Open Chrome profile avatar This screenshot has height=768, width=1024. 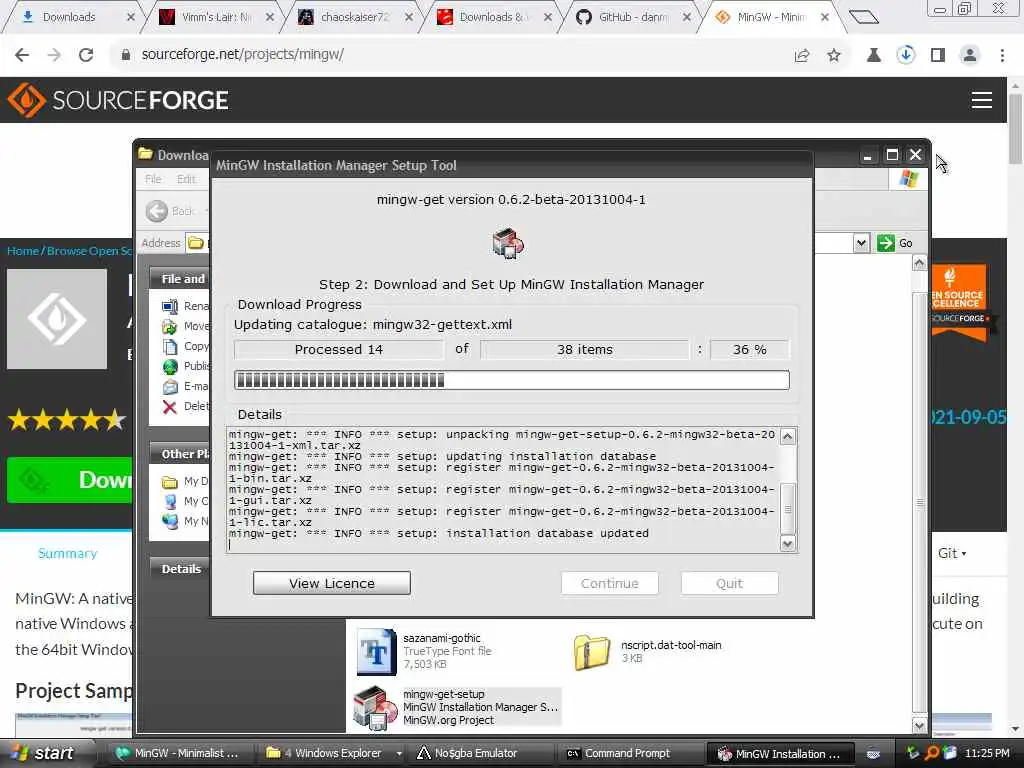pos(970,56)
